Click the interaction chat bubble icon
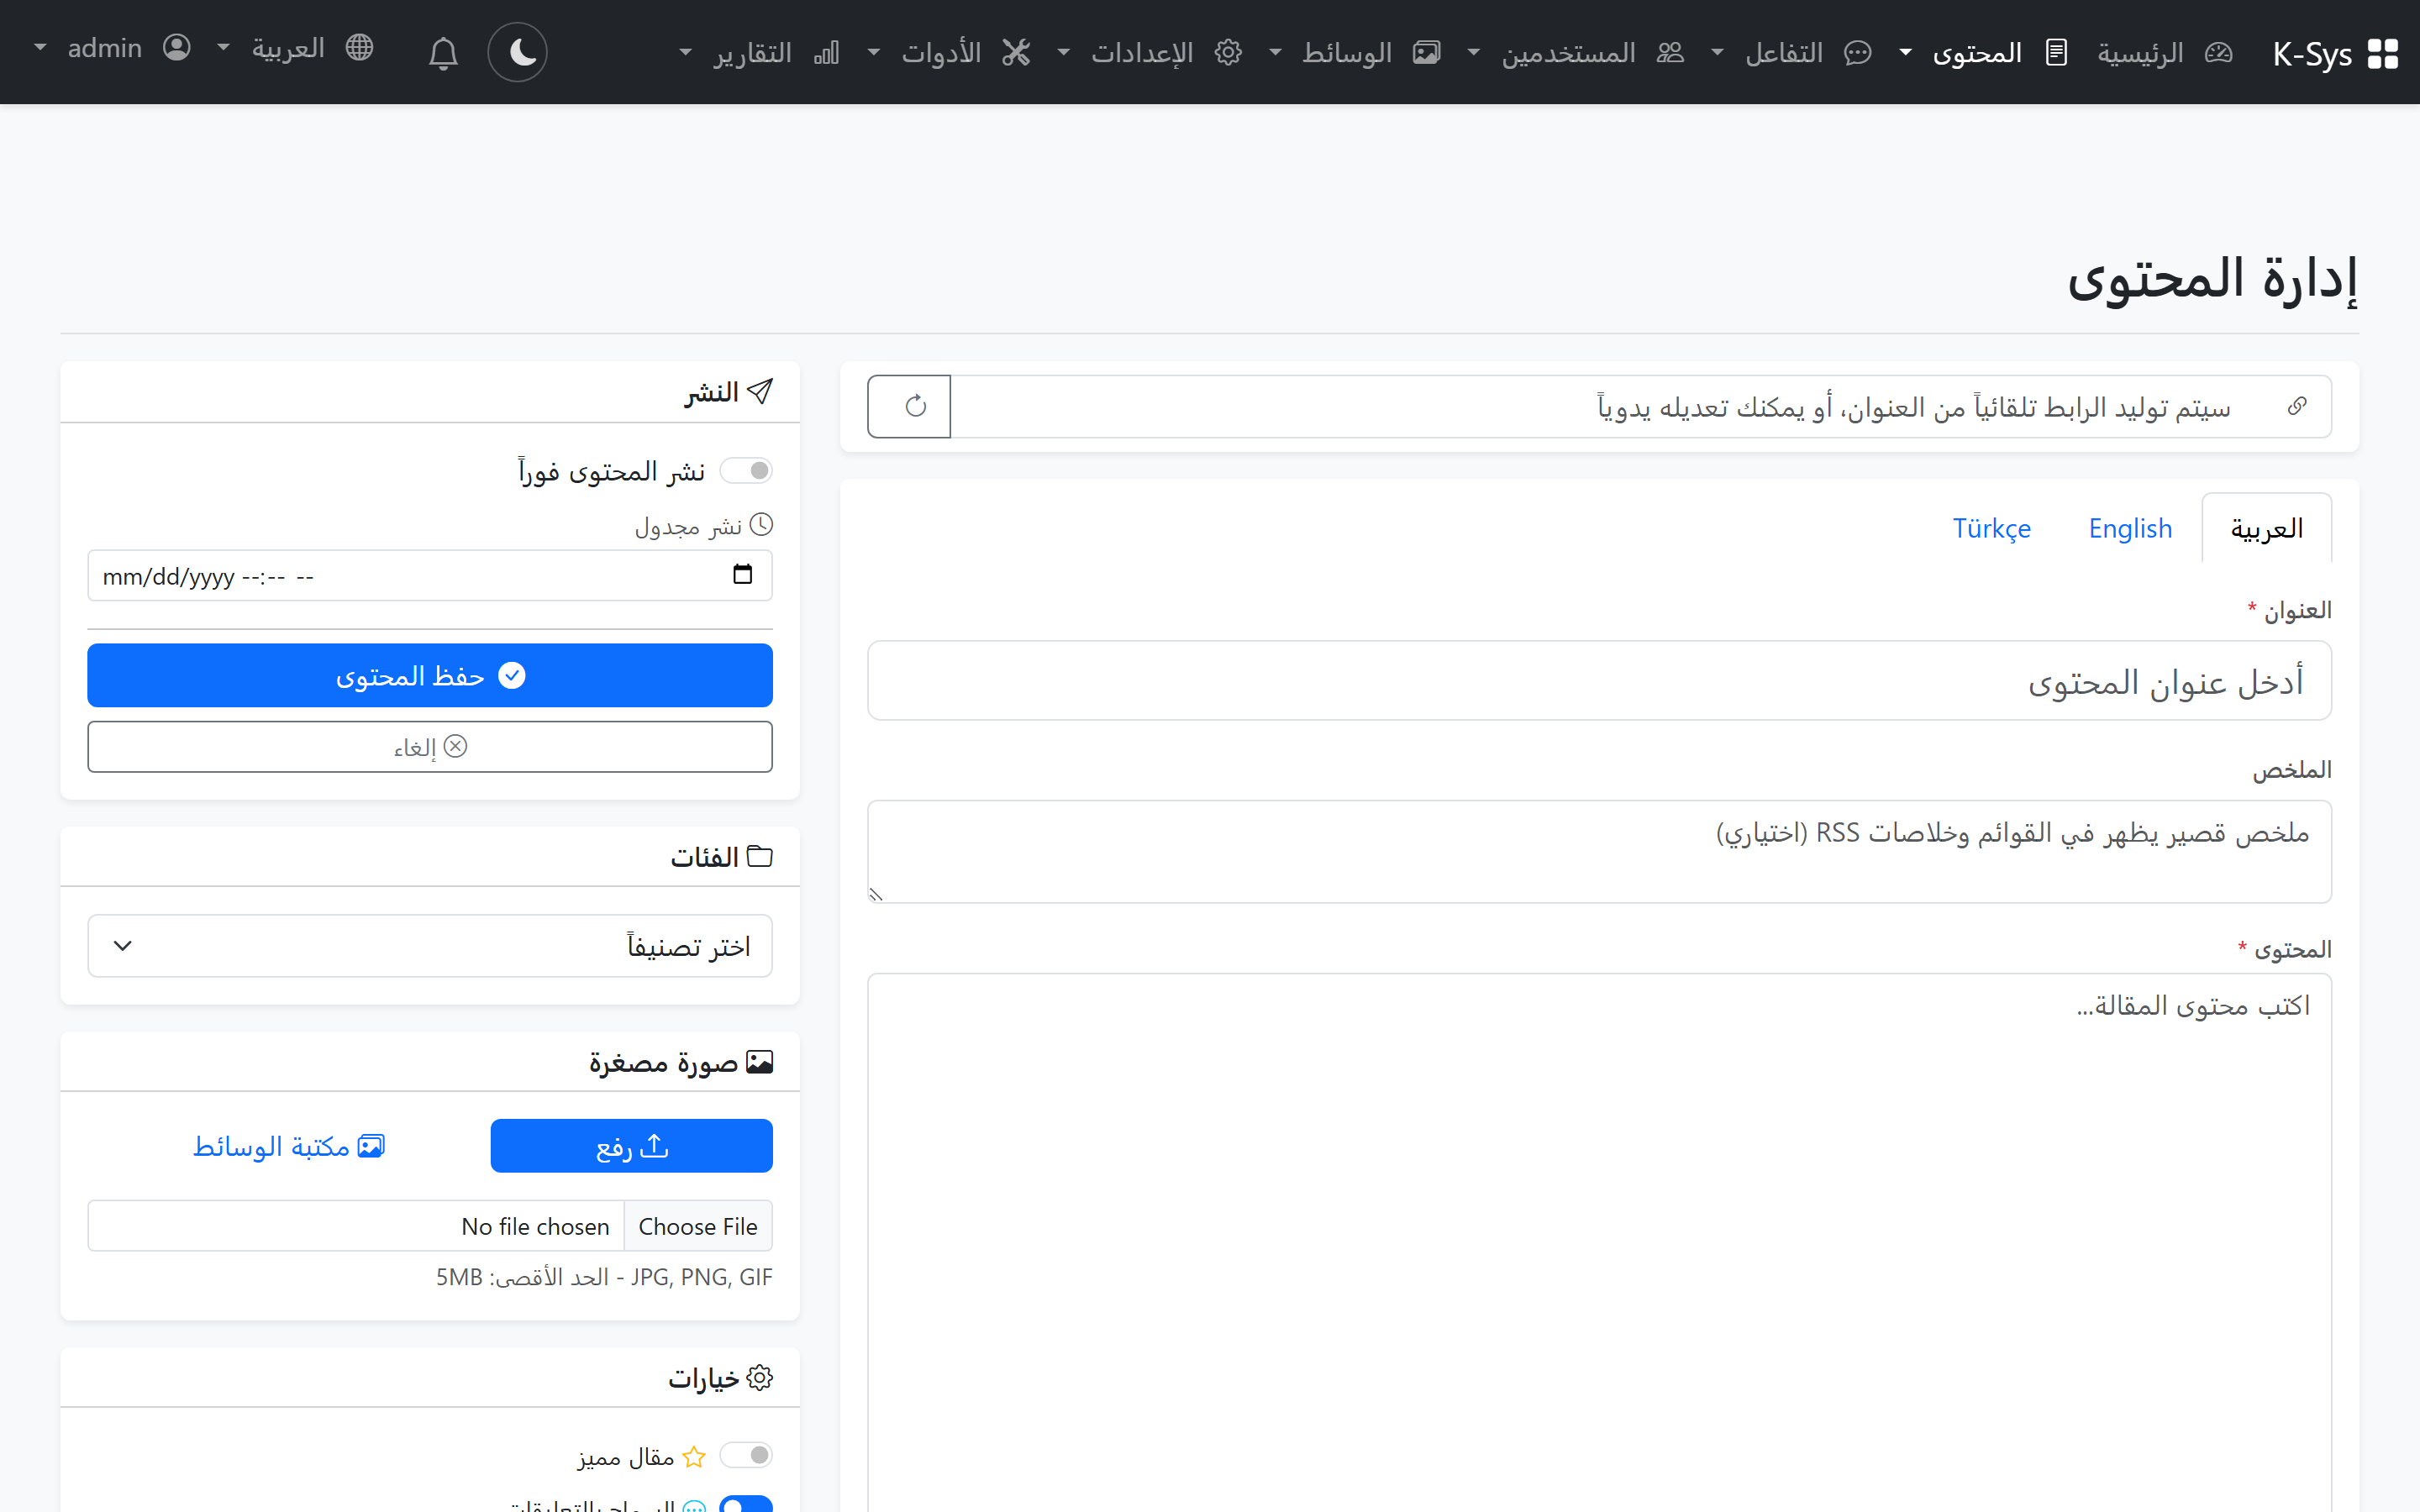This screenshot has width=2420, height=1512. point(1857,52)
